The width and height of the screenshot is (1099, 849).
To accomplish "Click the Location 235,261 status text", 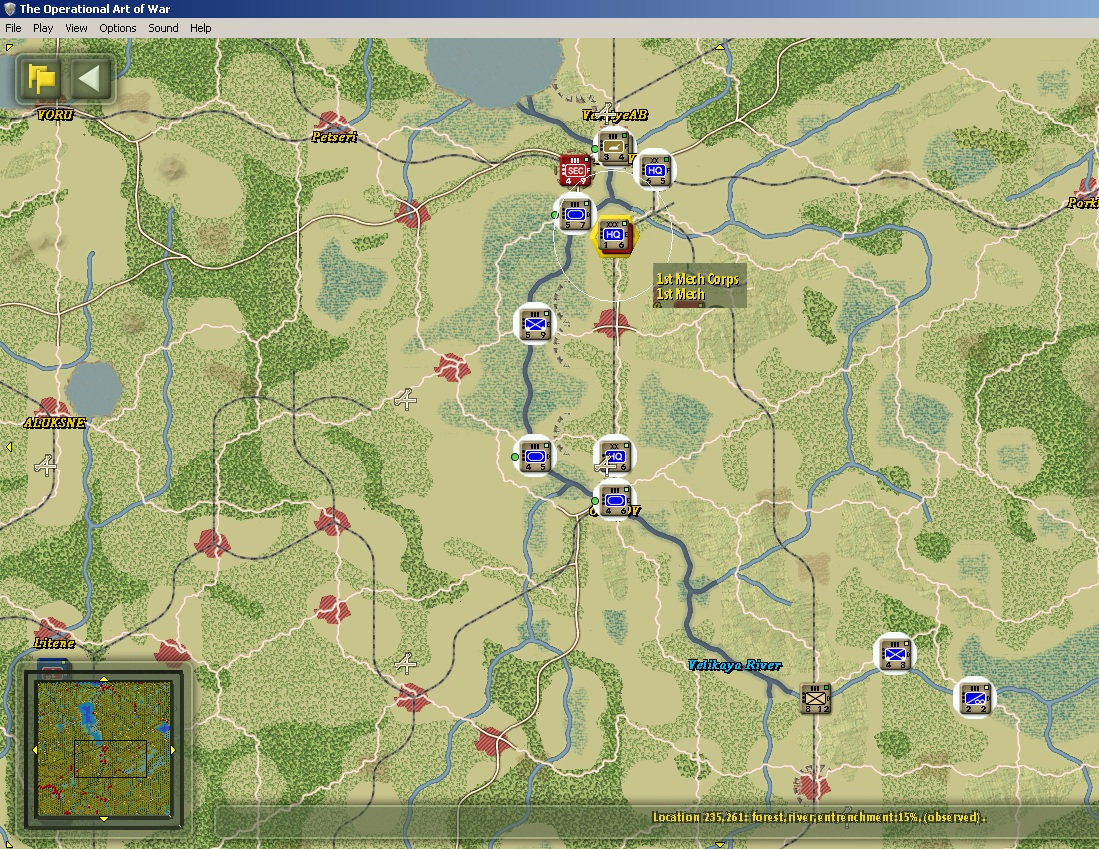I will click(x=819, y=817).
